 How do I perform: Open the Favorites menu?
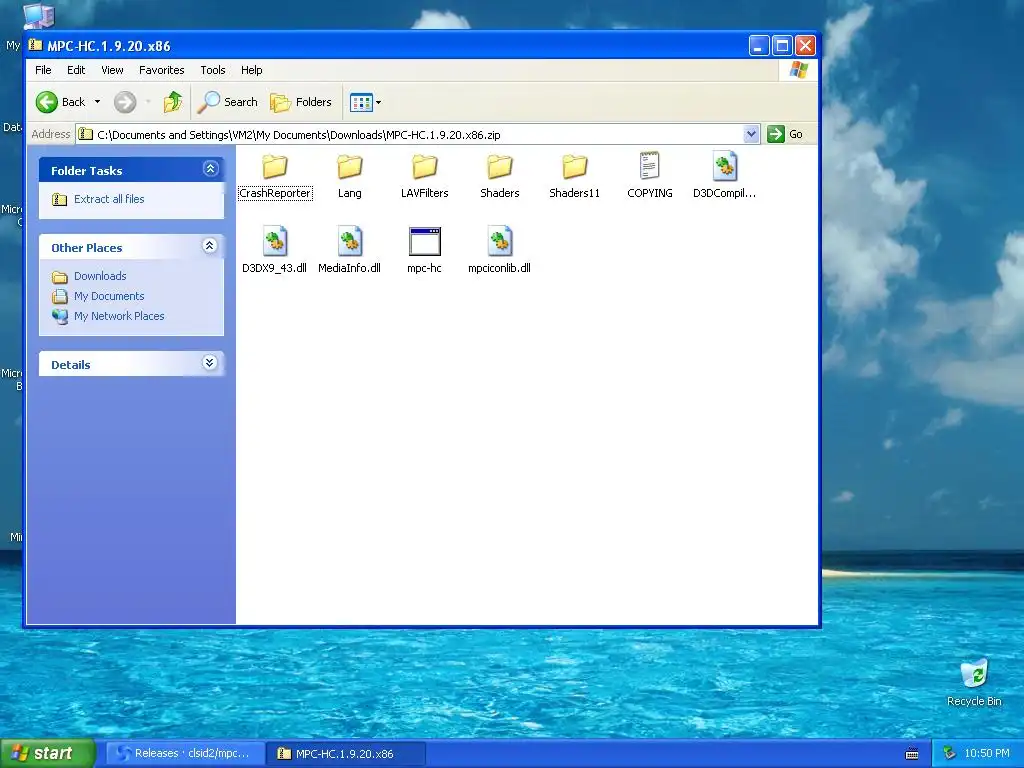pyautogui.click(x=161, y=70)
